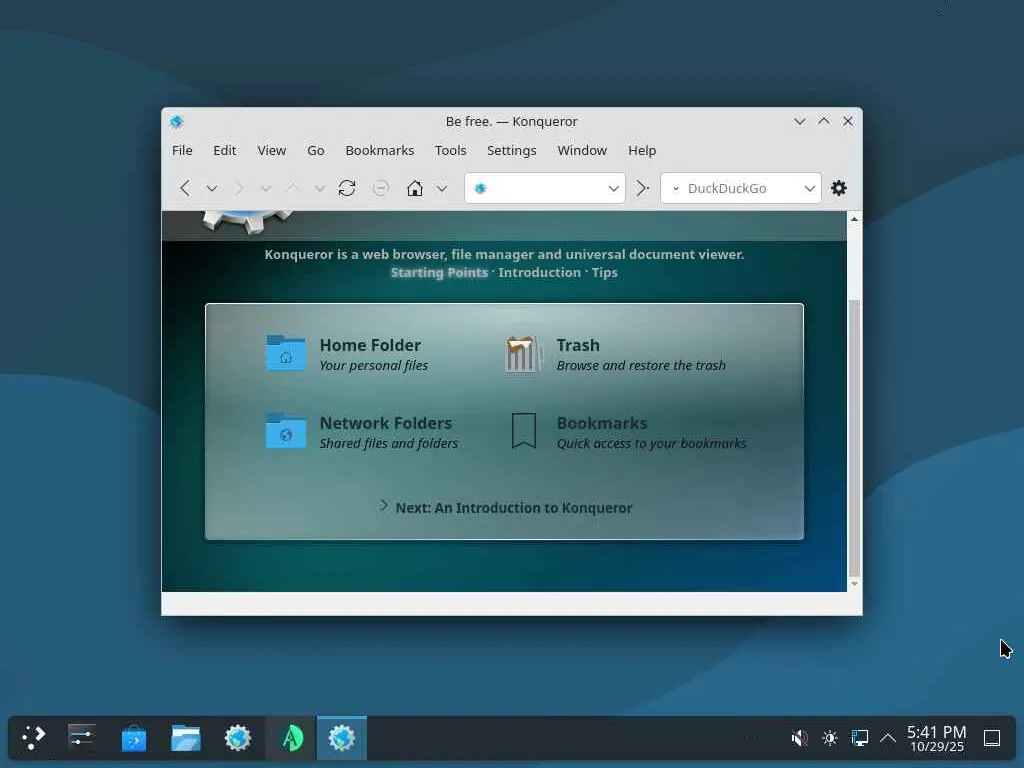Click the DuckDuckGo search field
The image size is (1024, 768).
(x=741, y=189)
